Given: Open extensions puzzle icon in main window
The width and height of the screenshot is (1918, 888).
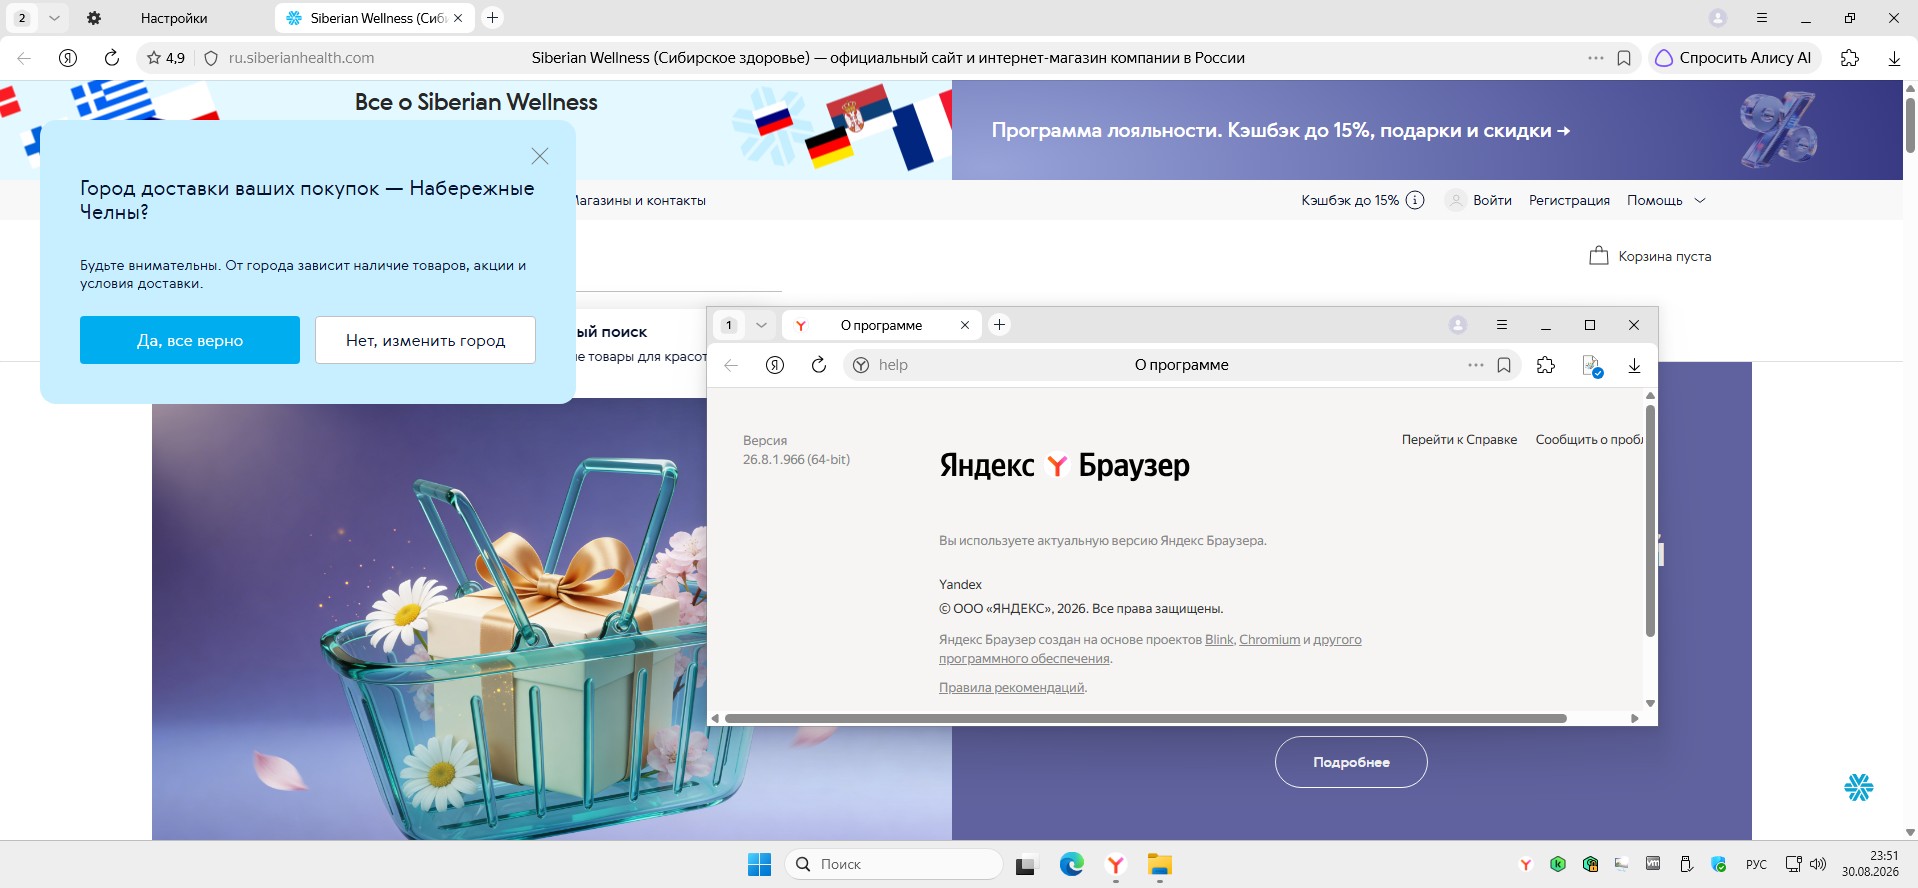Looking at the screenshot, I should pyautogui.click(x=1850, y=58).
